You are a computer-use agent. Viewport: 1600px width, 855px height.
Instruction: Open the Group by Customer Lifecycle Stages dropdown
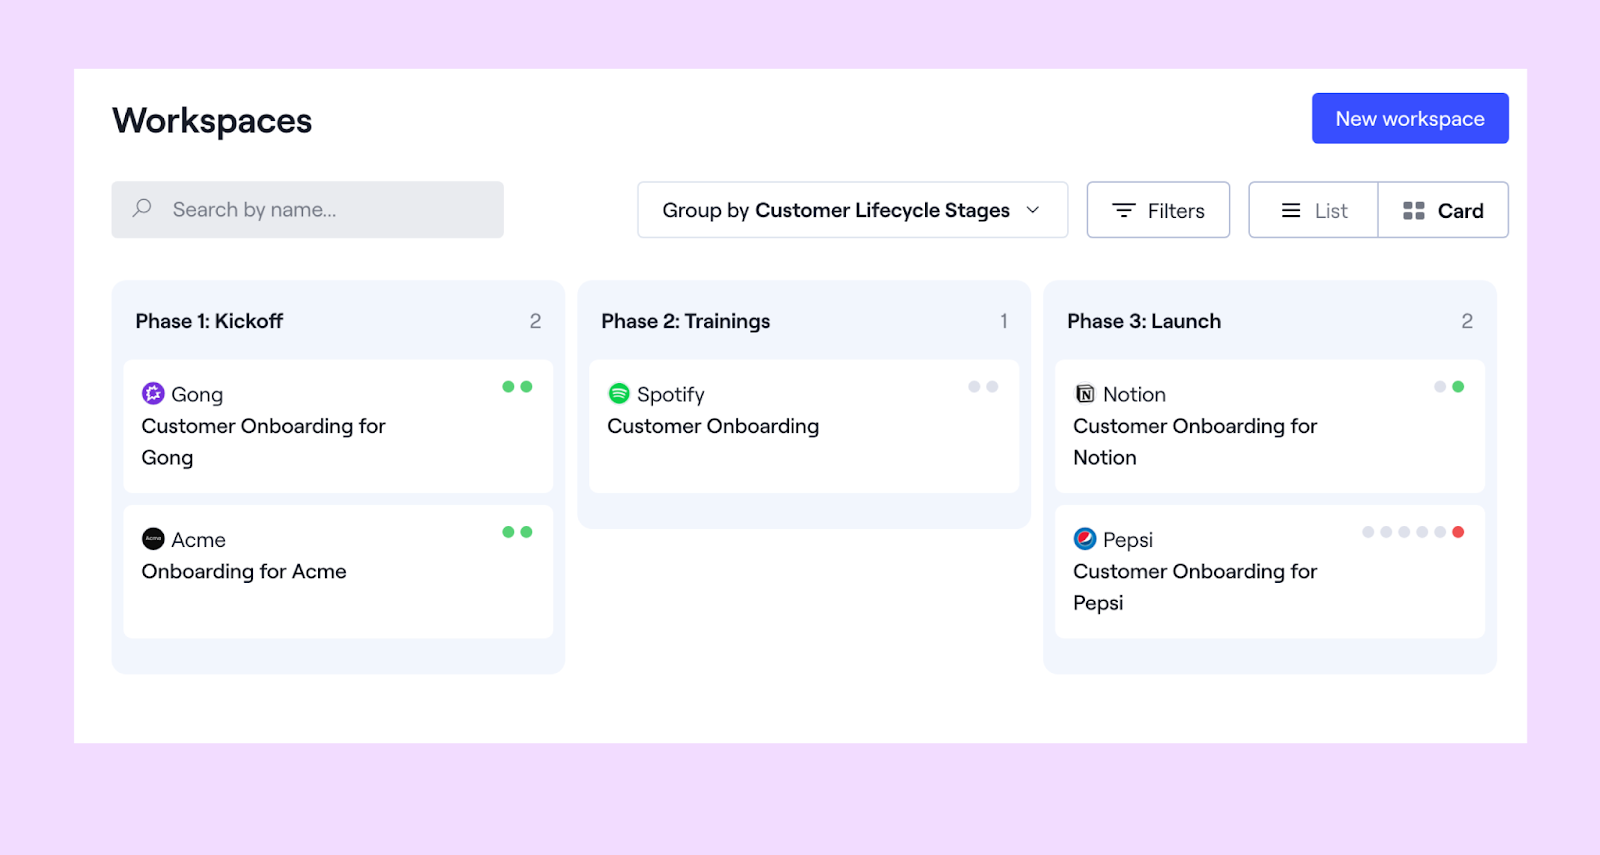point(852,210)
